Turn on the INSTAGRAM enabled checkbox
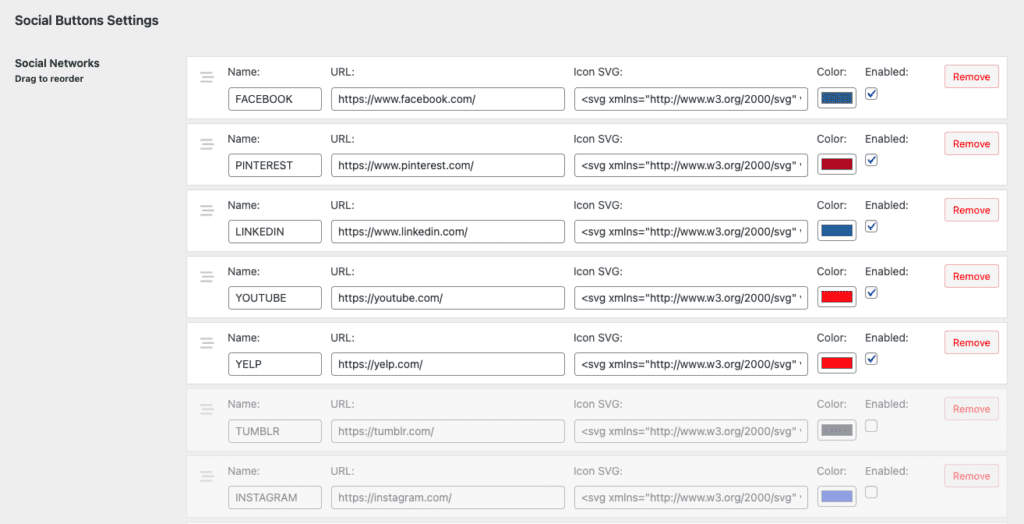1024x524 pixels. pyautogui.click(x=871, y=492)
